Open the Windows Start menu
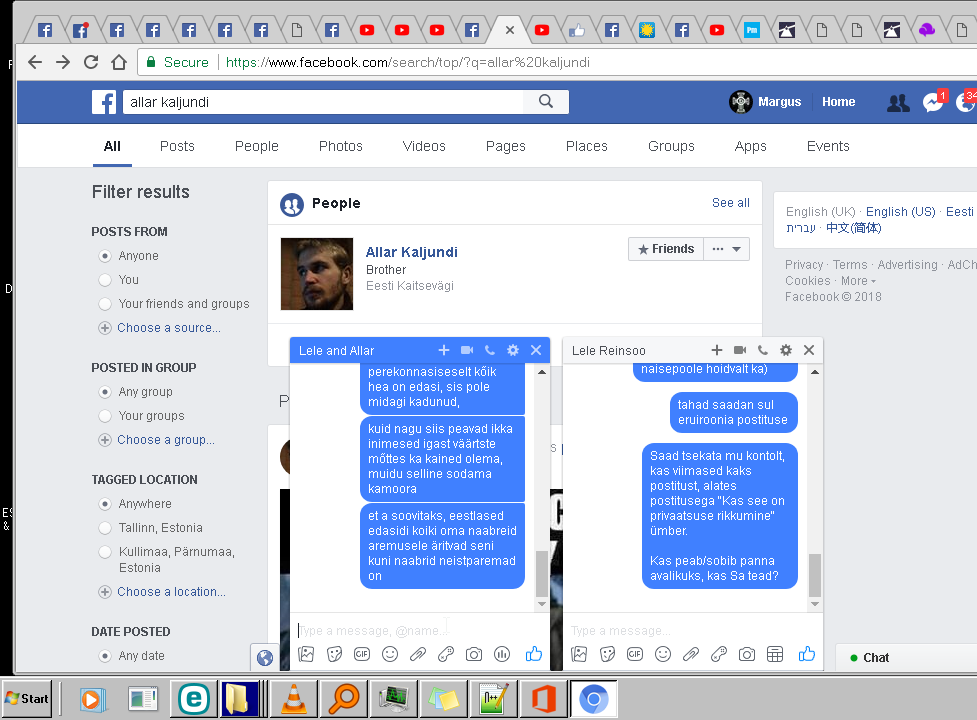The width and height of the screenshot is (977, 720). 27,699
